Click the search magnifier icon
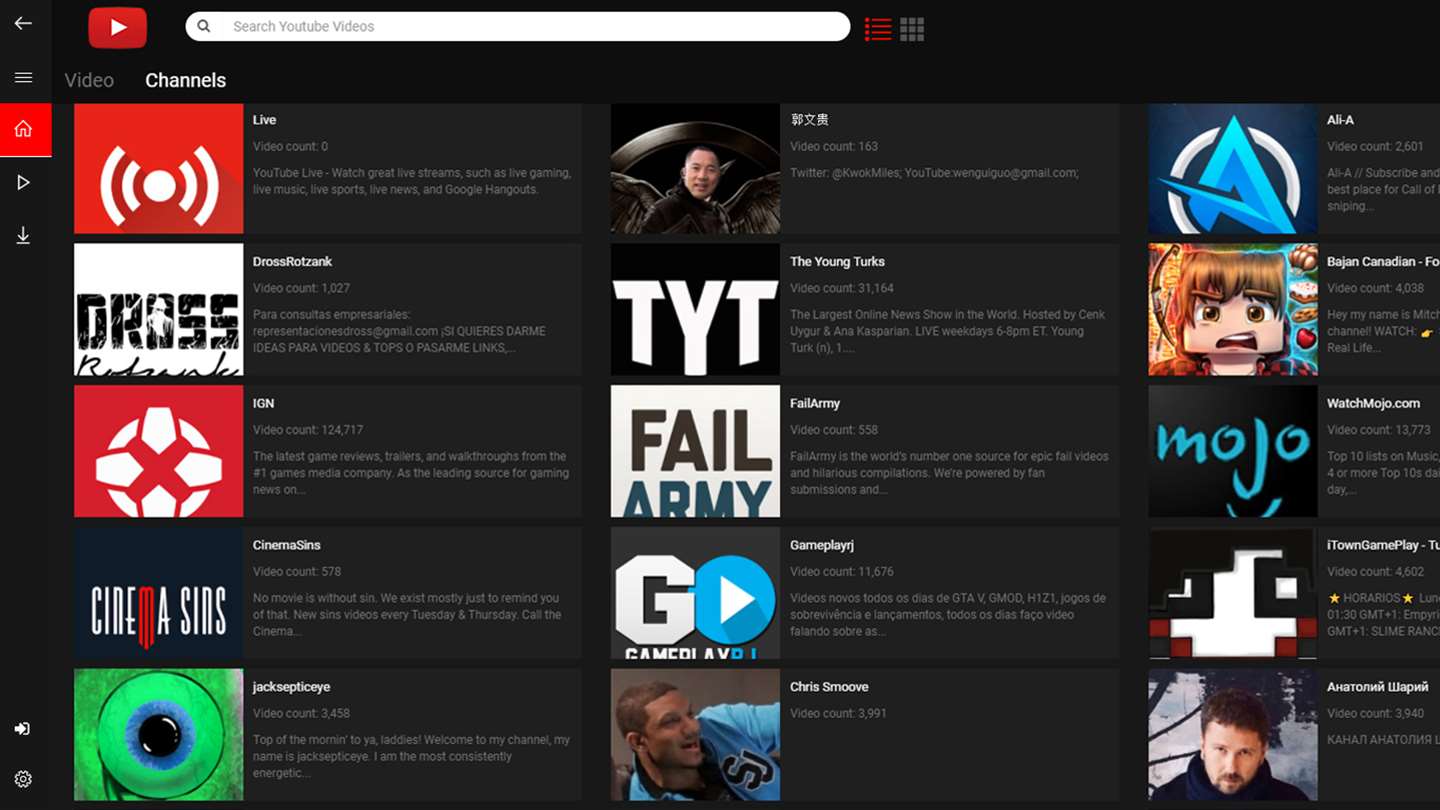This screenshot has width=1440, height=810. pos(204,26)
